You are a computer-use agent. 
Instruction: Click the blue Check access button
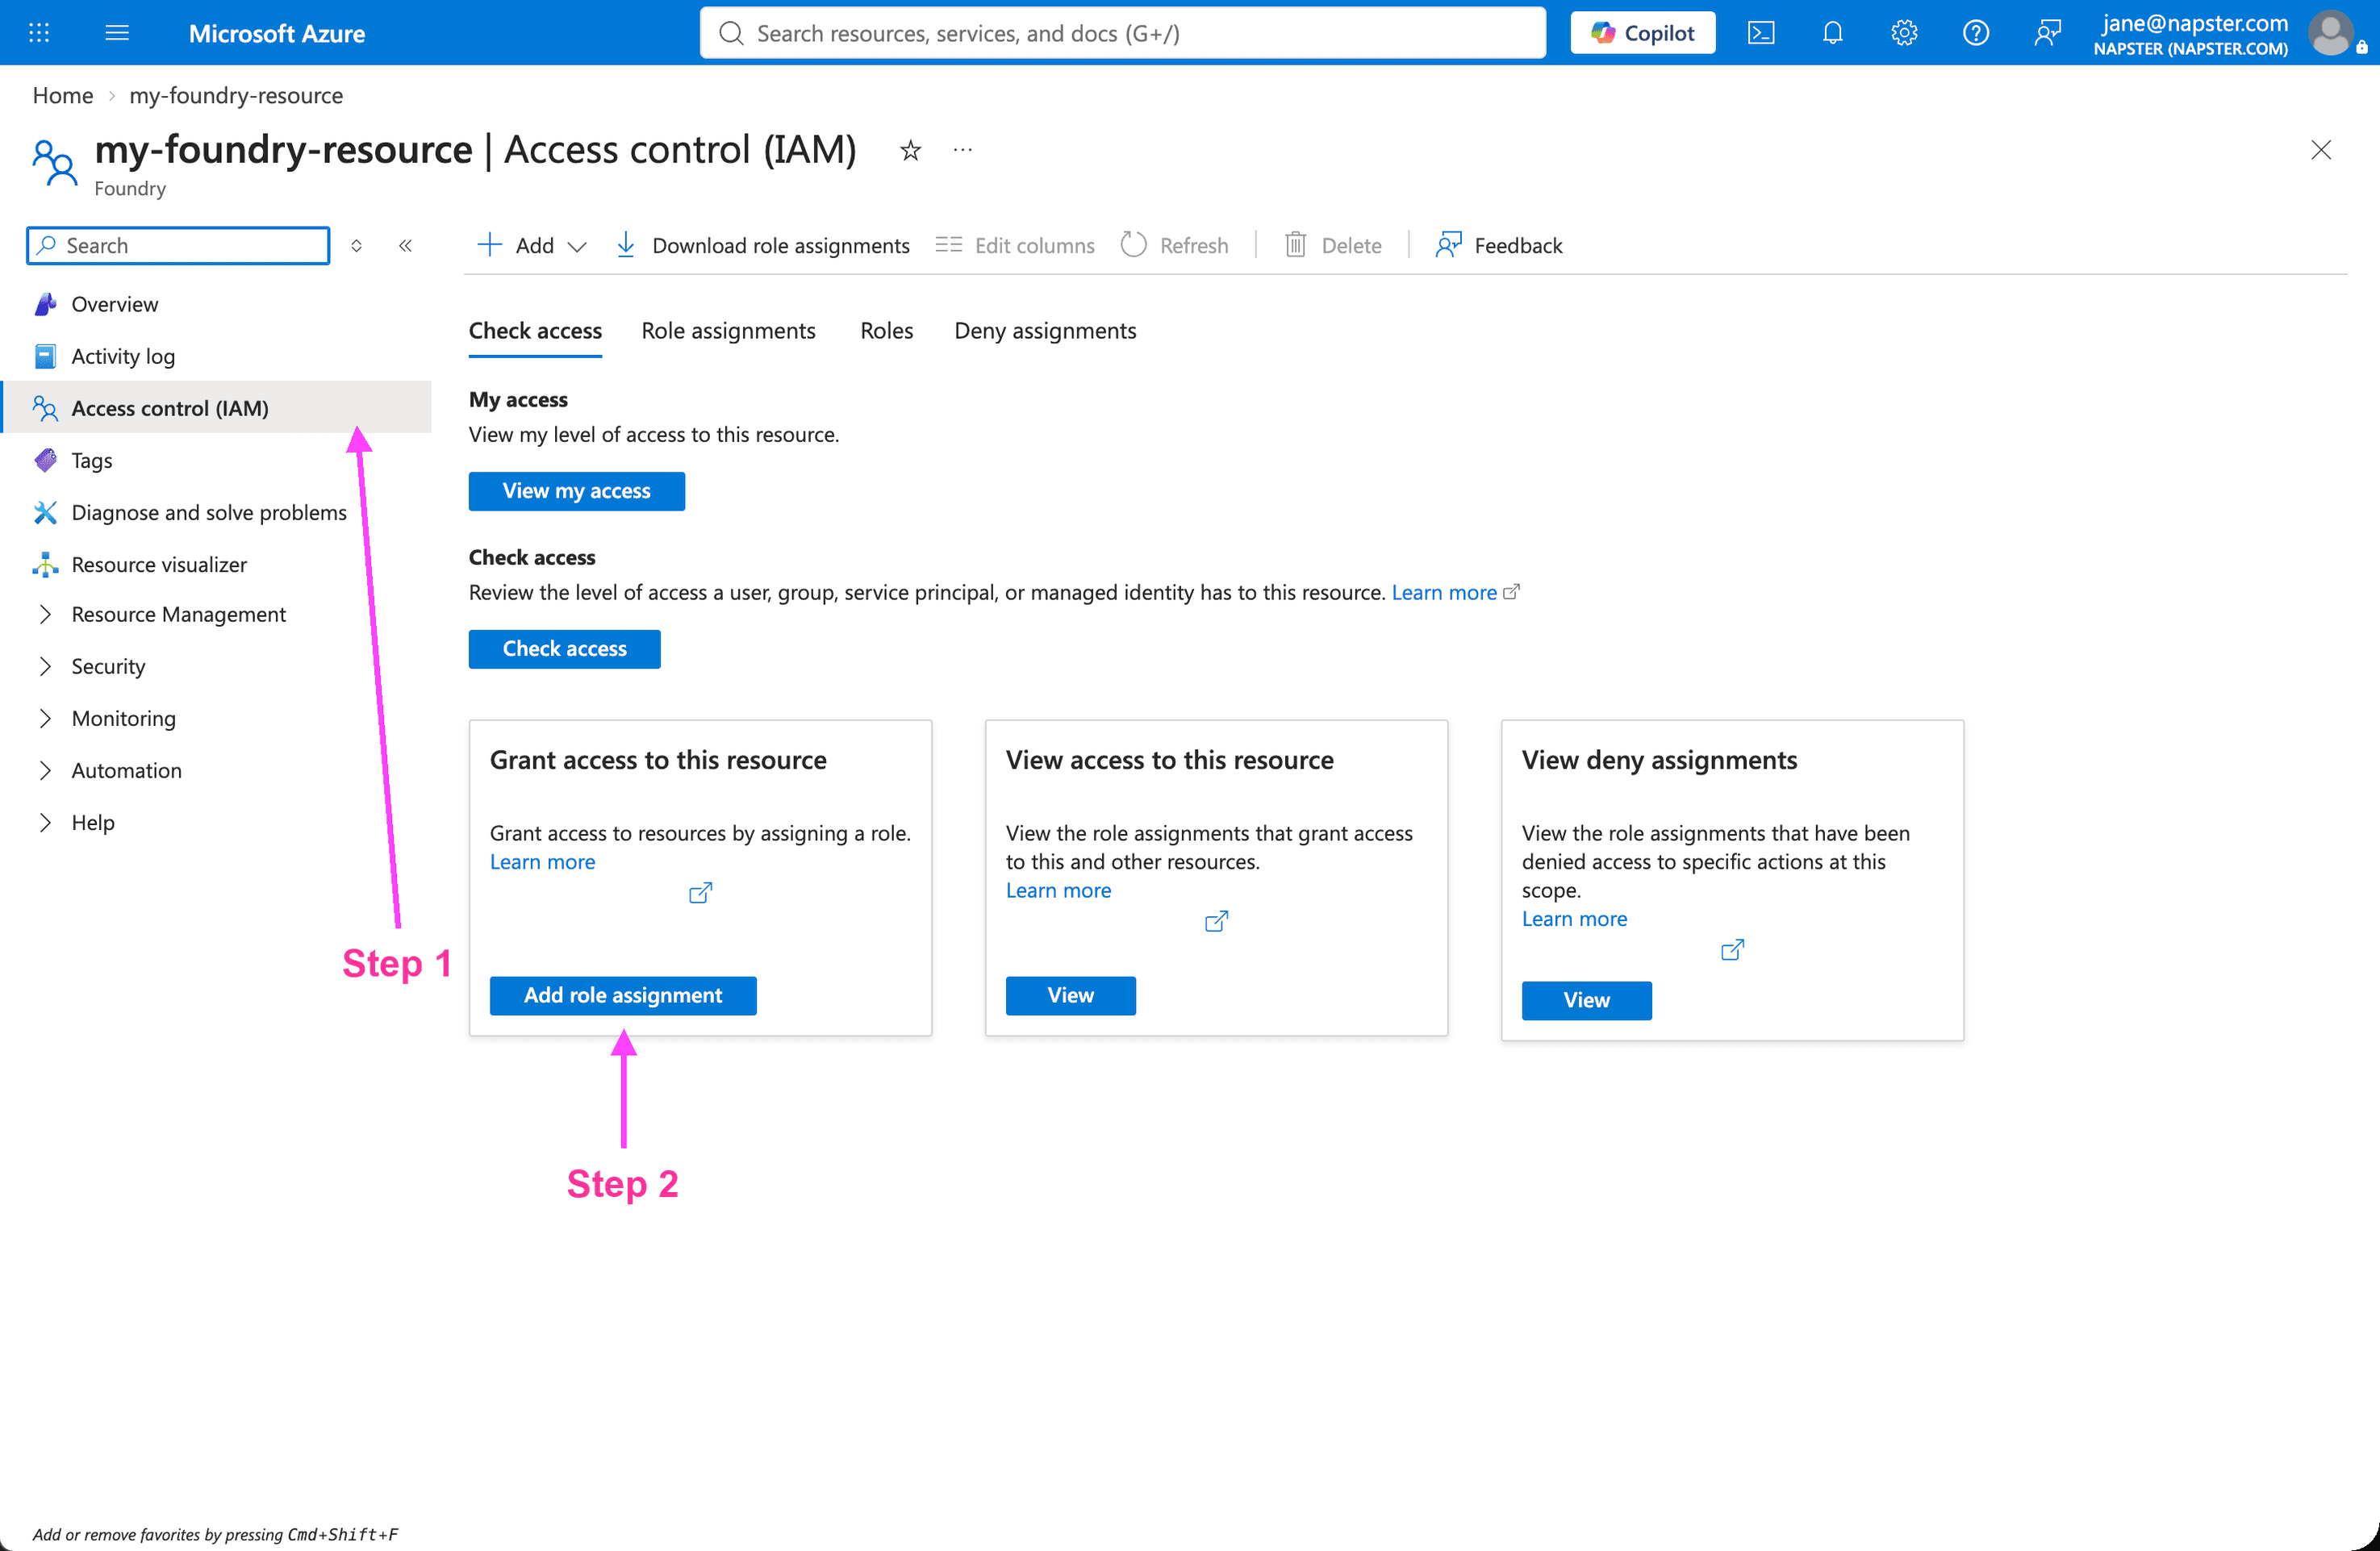(564, 649)
